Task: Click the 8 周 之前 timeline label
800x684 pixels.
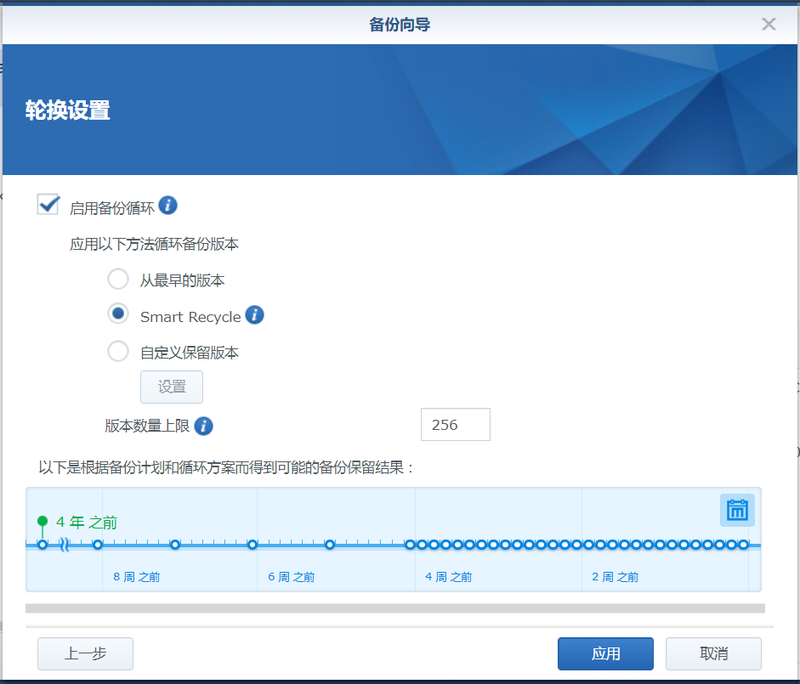Action: 137,577
